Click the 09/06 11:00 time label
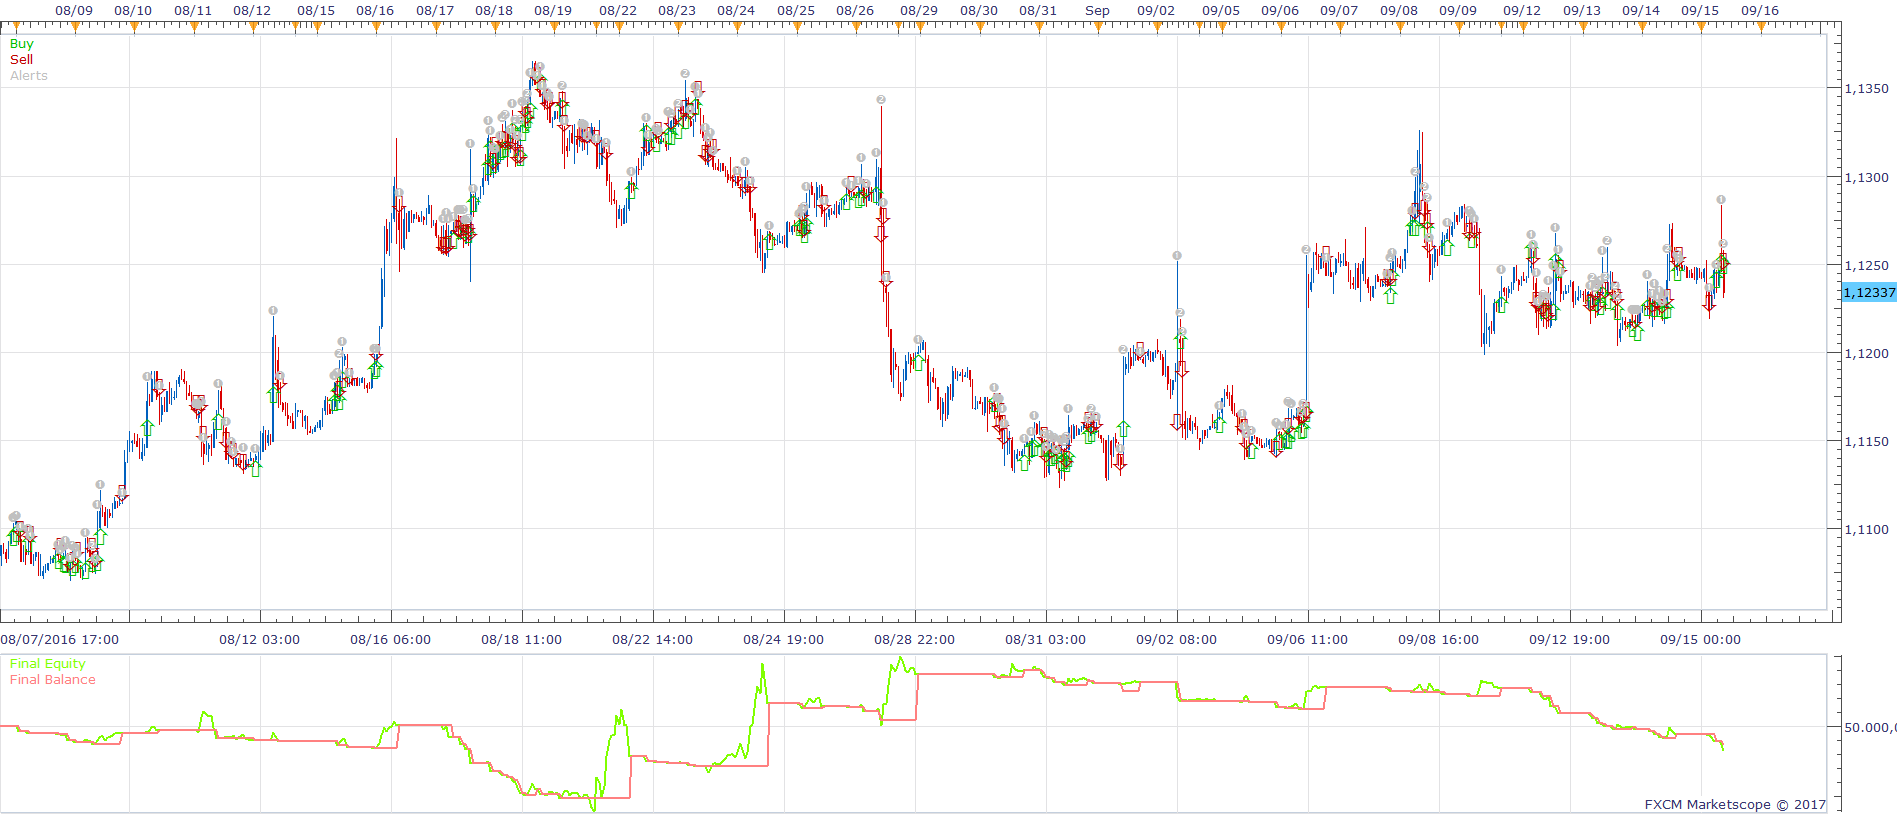 pos(1307,640)
